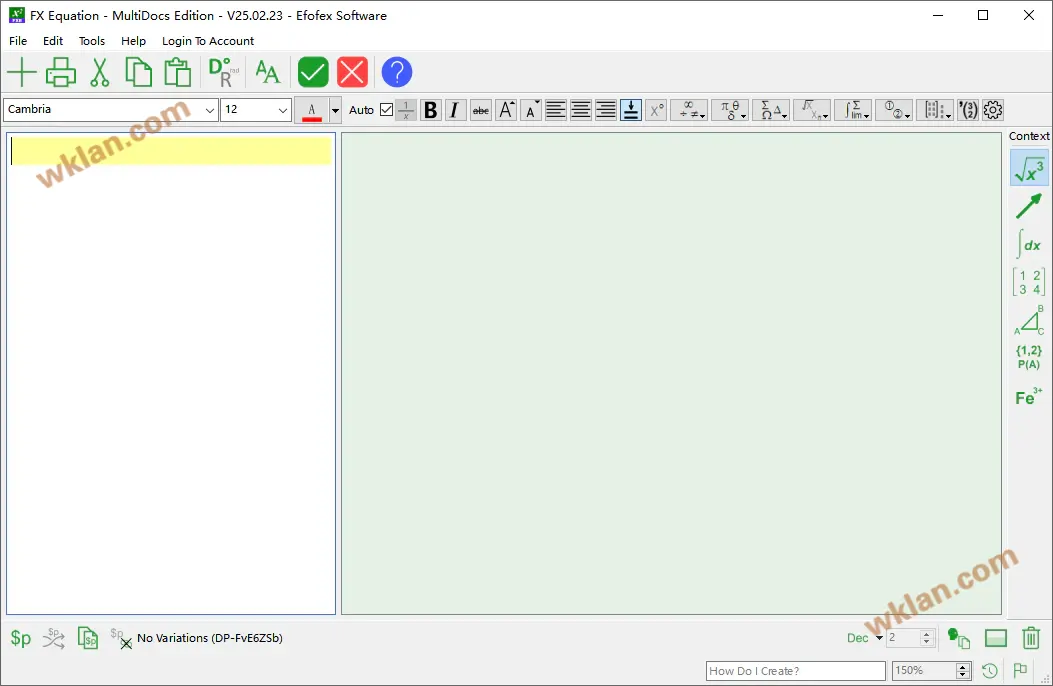Toggle the x degree superscript button
This screenshot has height=686, width=1053.
(x=656, y=110)
